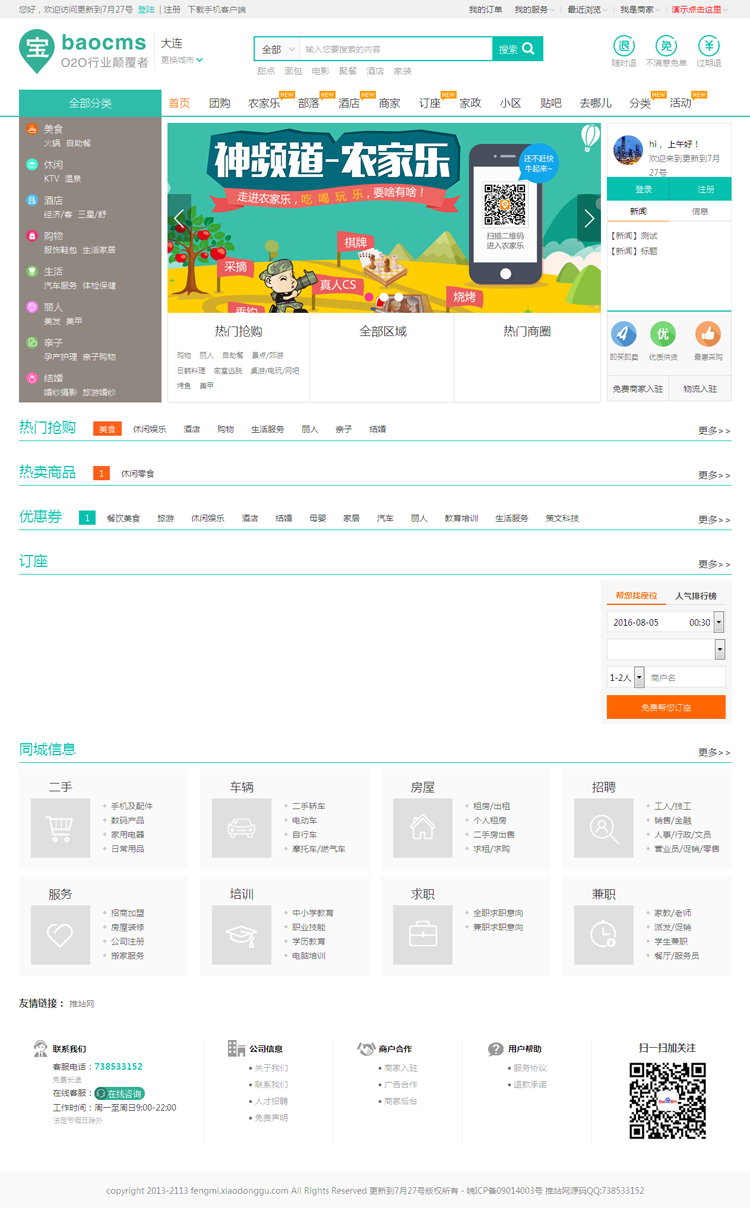Open the reservation time 00:30 dropdown
This screenshot has width=750, height=1208.
[x=719, y=622]
